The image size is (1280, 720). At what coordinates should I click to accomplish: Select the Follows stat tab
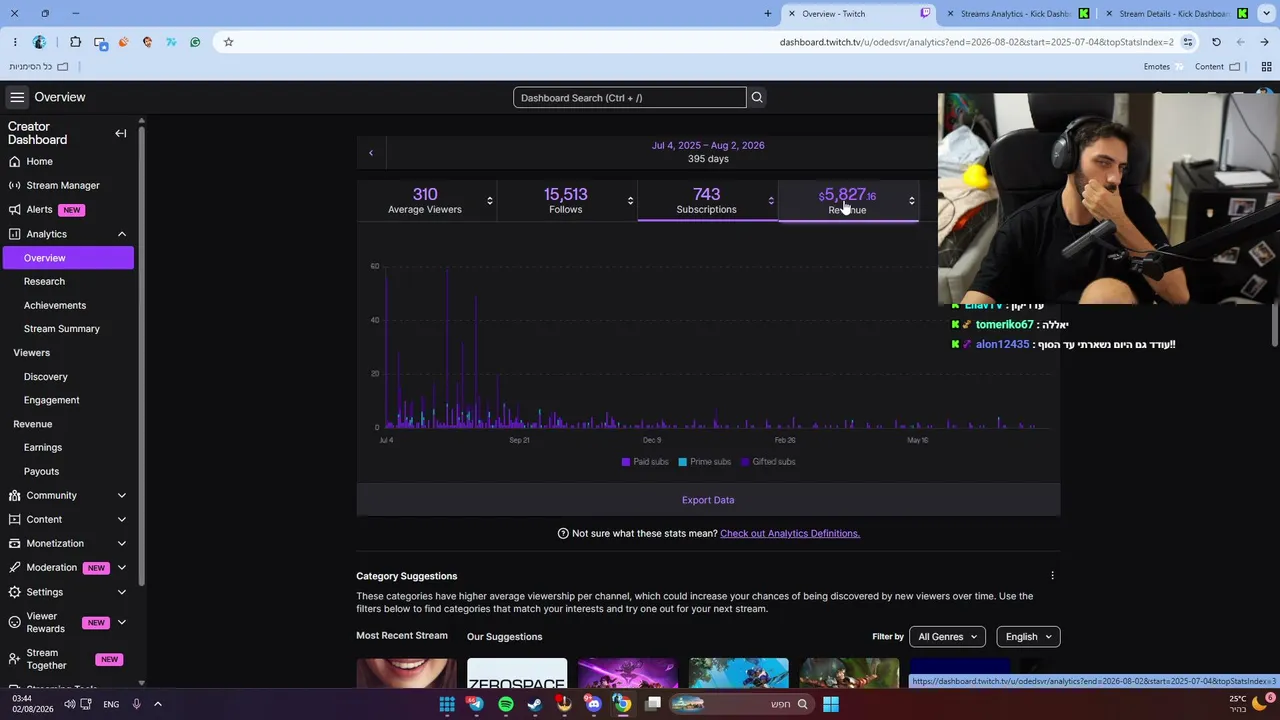point(565,200)
